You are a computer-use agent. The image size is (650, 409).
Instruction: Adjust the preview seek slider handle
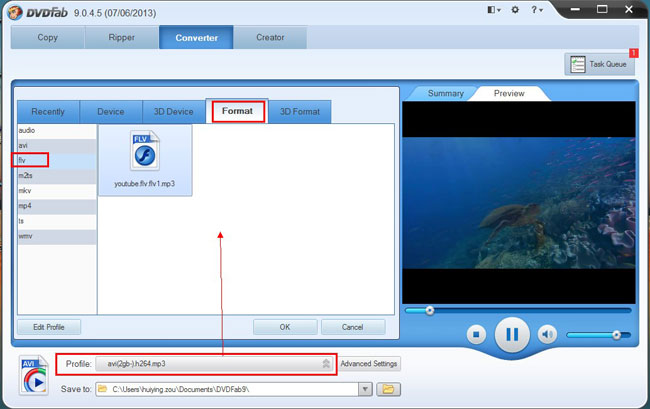[x=430, y=310]
